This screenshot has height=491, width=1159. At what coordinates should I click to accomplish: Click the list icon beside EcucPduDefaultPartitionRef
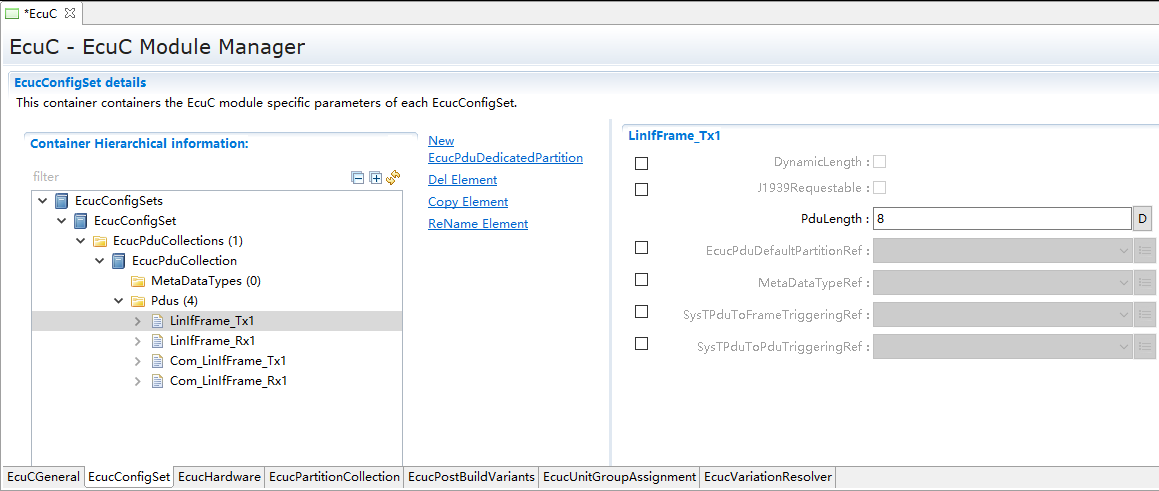point(1146,251)
